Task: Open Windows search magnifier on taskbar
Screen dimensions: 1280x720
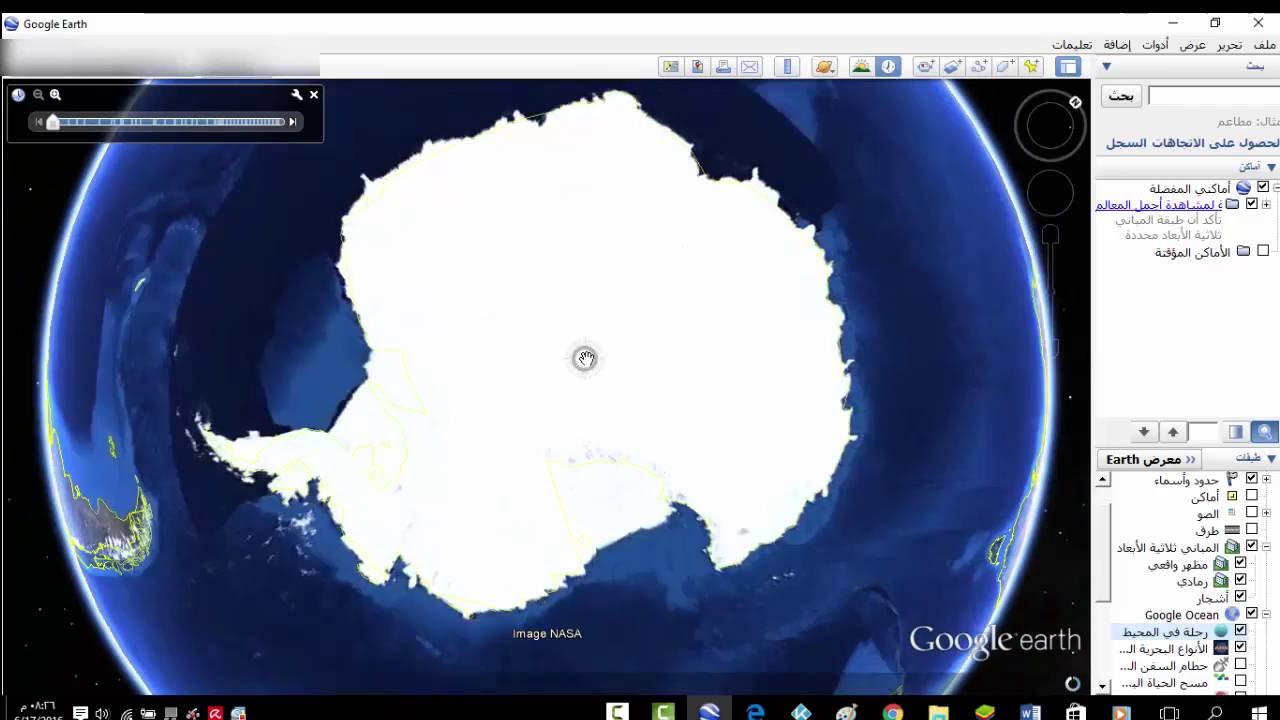Action: click(x=1215, y=712)
